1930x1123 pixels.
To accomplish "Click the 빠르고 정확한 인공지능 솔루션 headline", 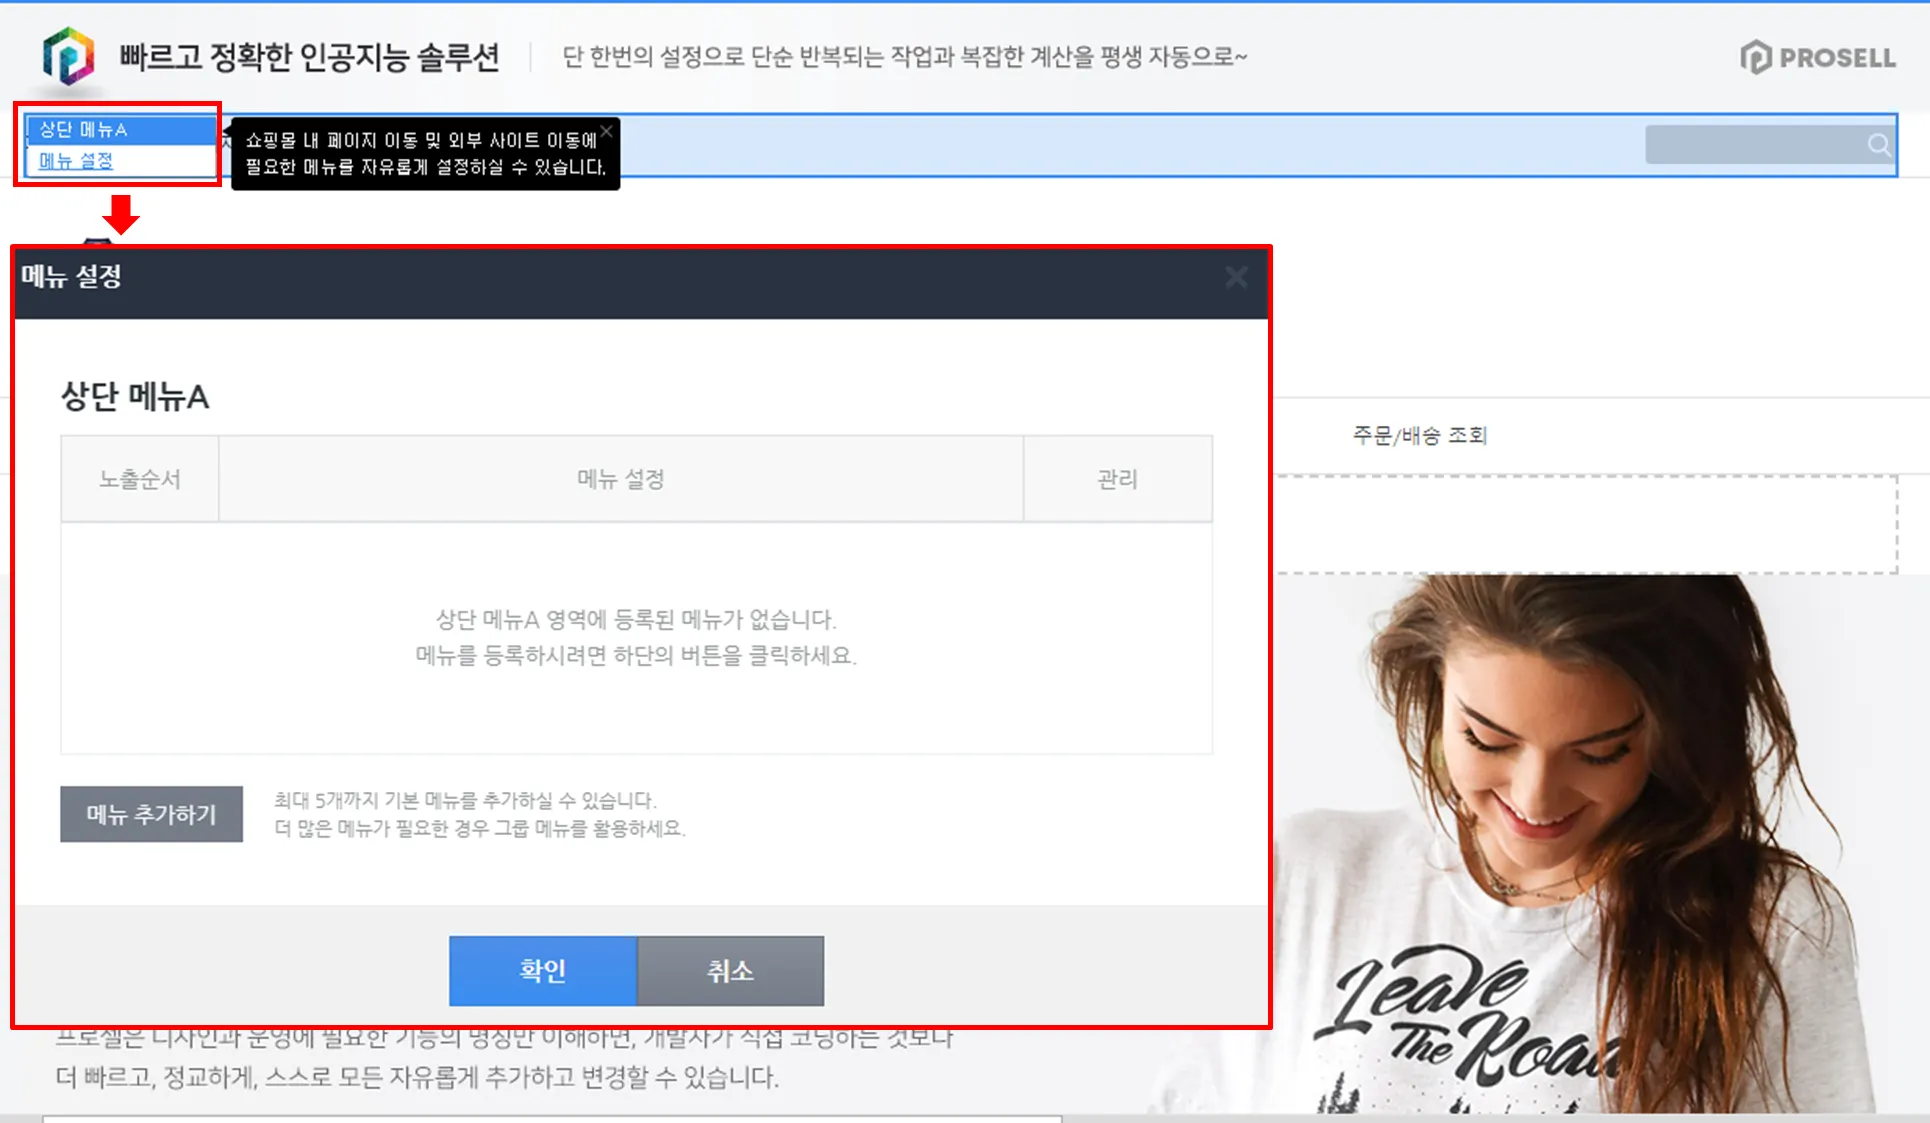I will (x=309, y=57).
